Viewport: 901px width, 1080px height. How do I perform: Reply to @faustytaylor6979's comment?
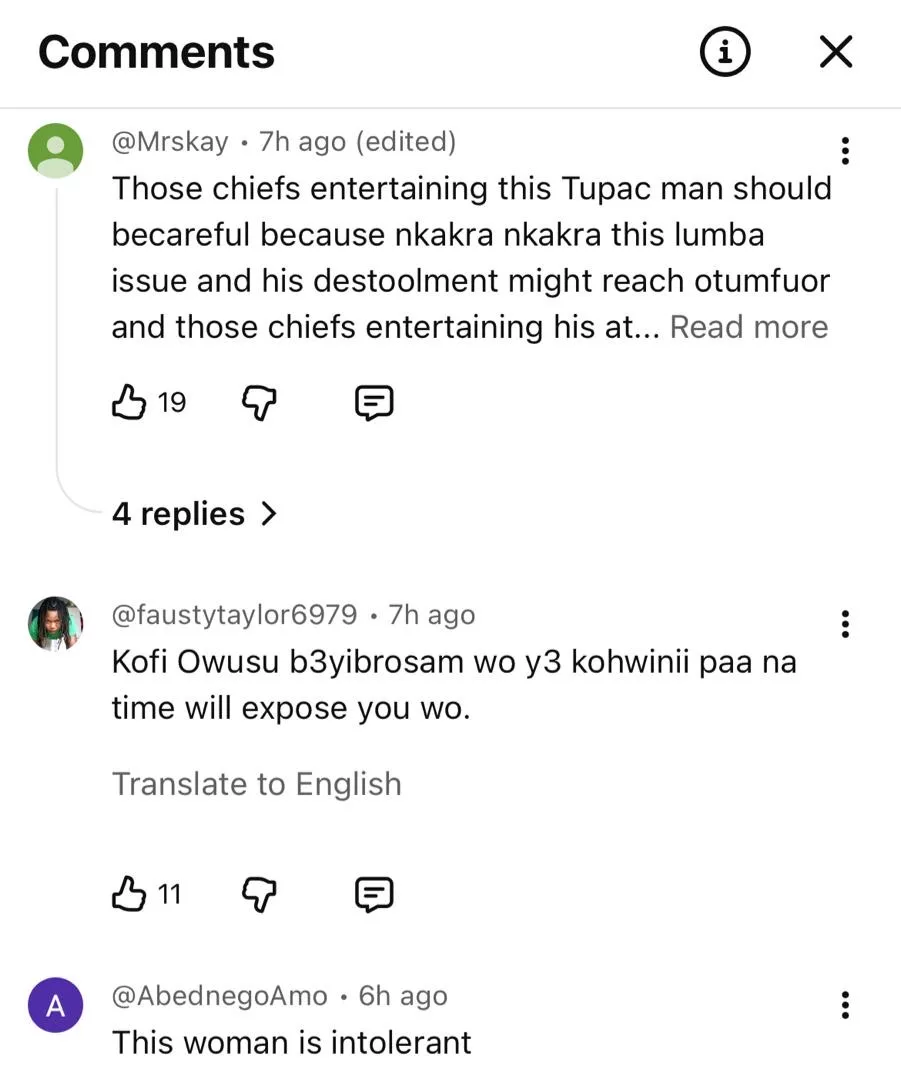(375, 893)
